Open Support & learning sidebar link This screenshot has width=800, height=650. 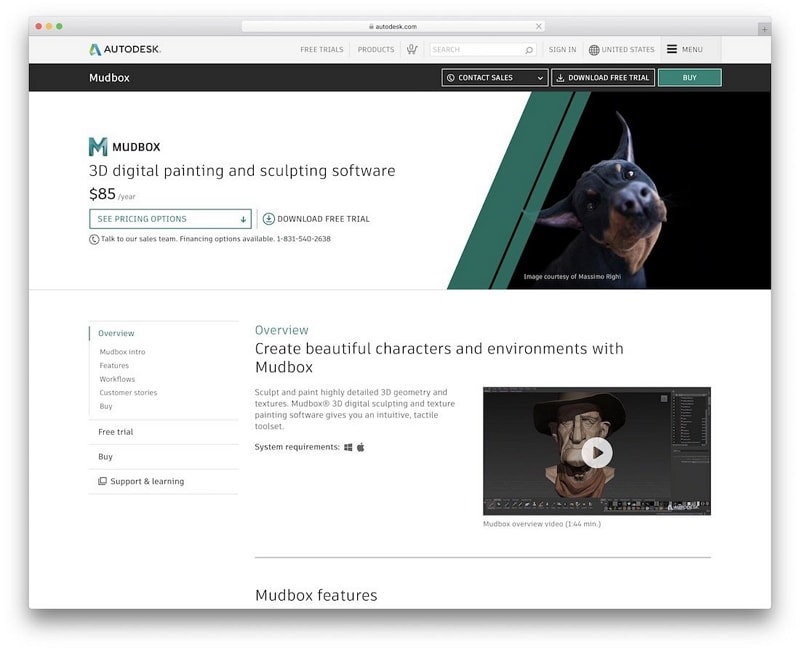[141, 481]
